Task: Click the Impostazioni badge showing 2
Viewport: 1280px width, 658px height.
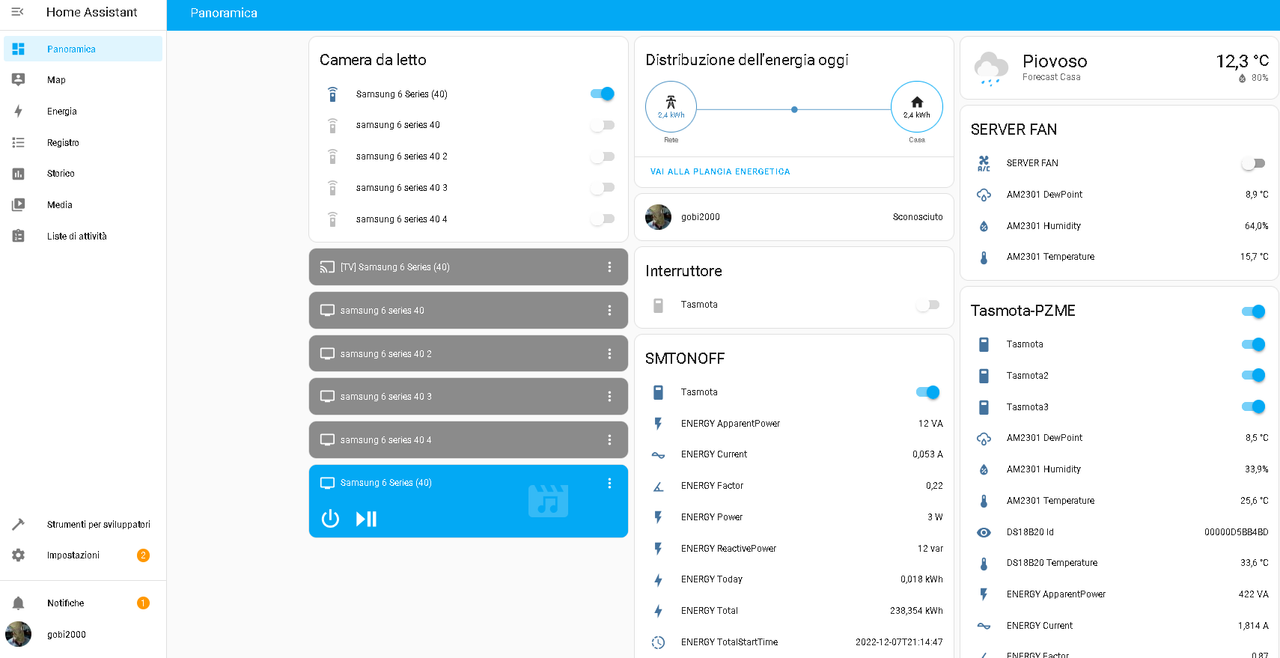Action: click(143, 555)
